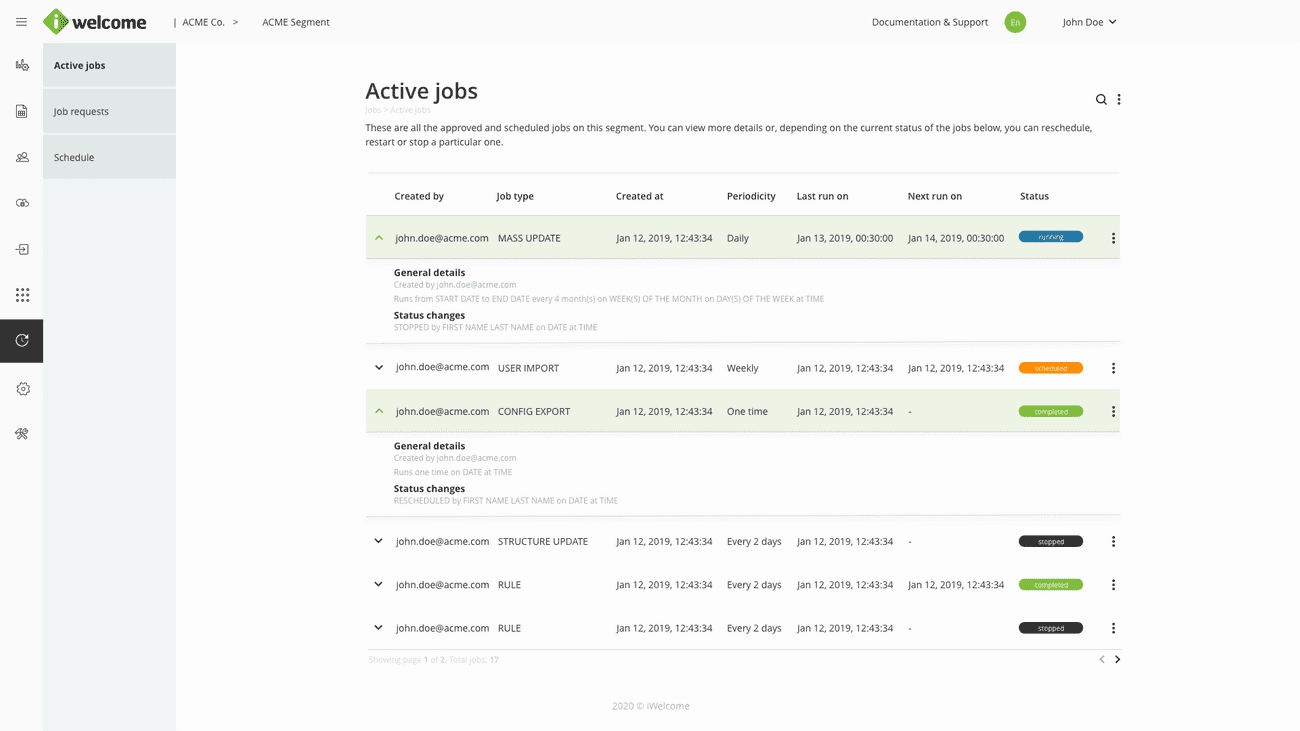Viewport: 1300px width, 731px height.
Task: Click the users icon in left sidebar
Action: pos(22,157)
